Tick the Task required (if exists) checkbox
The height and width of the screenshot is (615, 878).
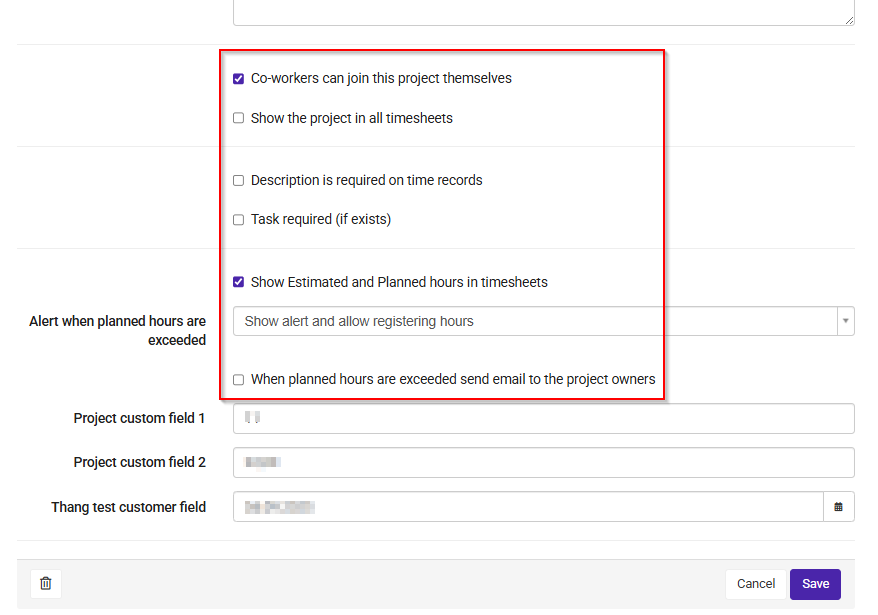239,220
